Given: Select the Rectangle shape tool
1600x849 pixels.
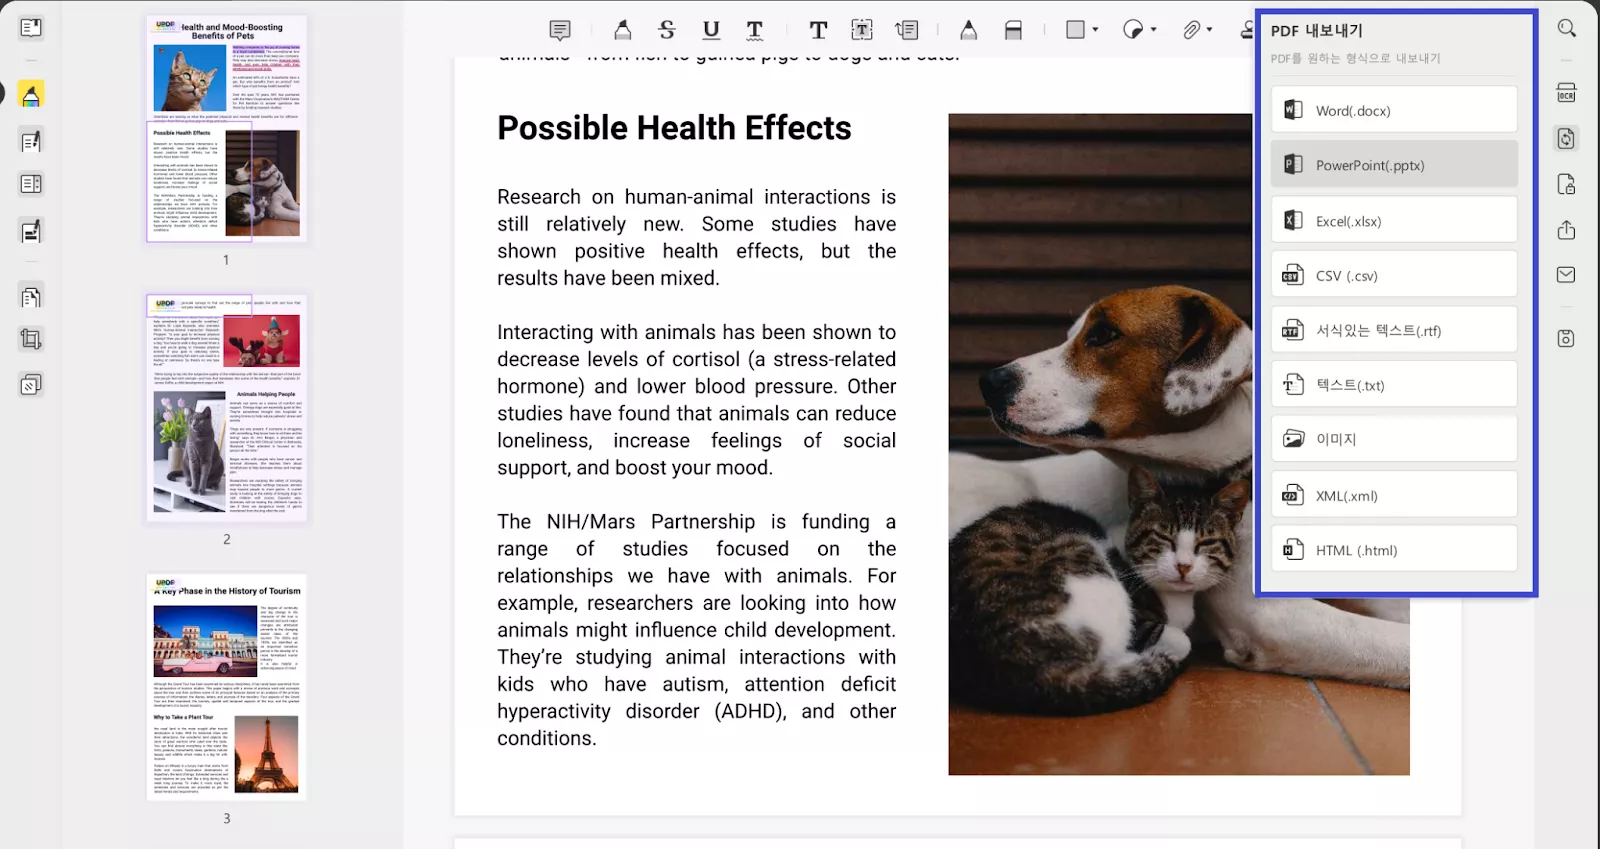Looking at the screenshot, I should pos(1076,30).
